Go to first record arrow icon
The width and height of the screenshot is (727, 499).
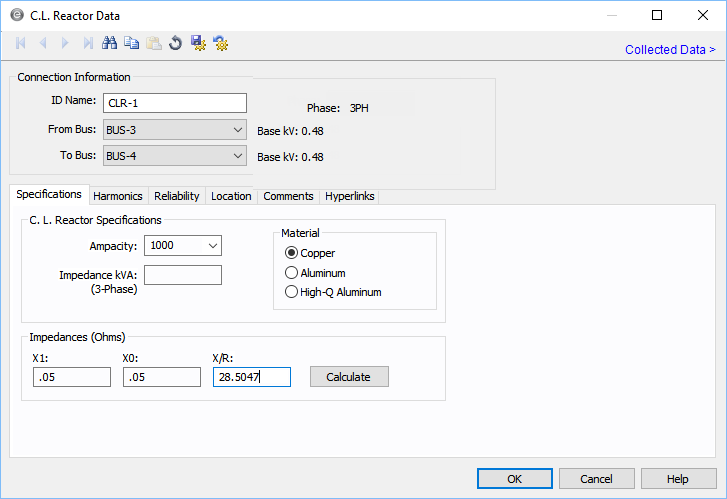click(20, 43)
